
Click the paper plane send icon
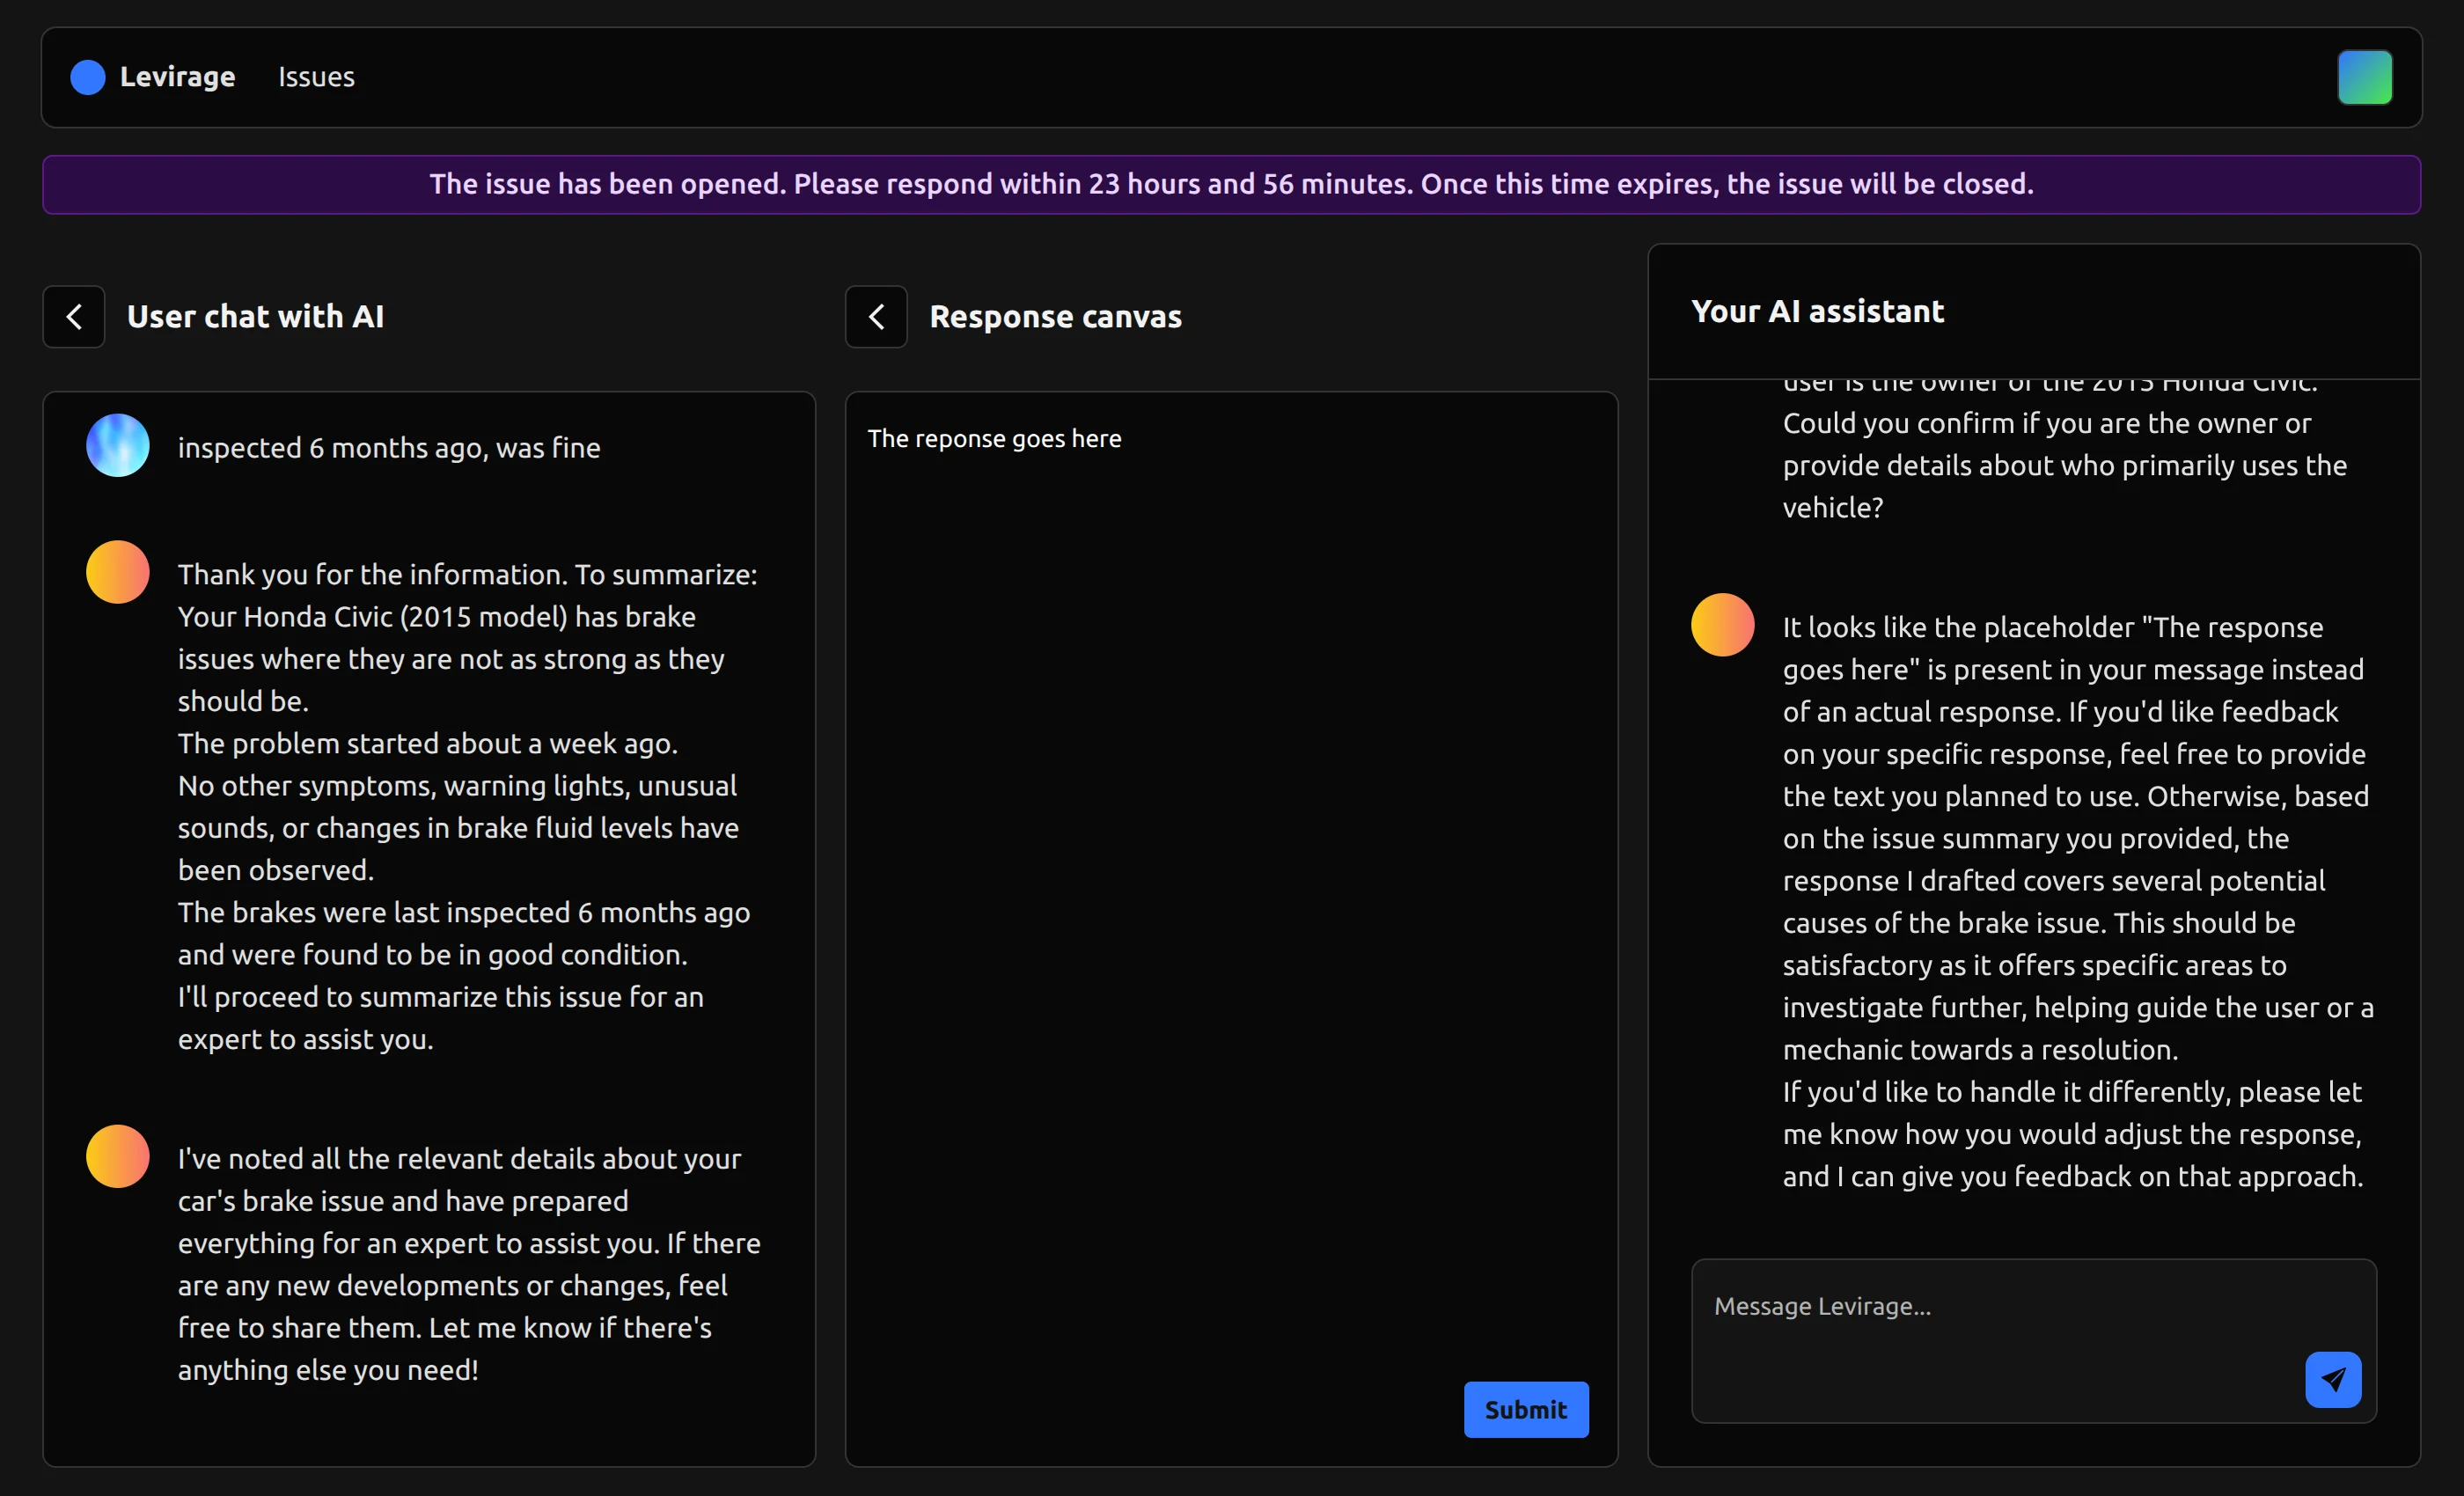pyautogui.click(x=2333, y=1379)
